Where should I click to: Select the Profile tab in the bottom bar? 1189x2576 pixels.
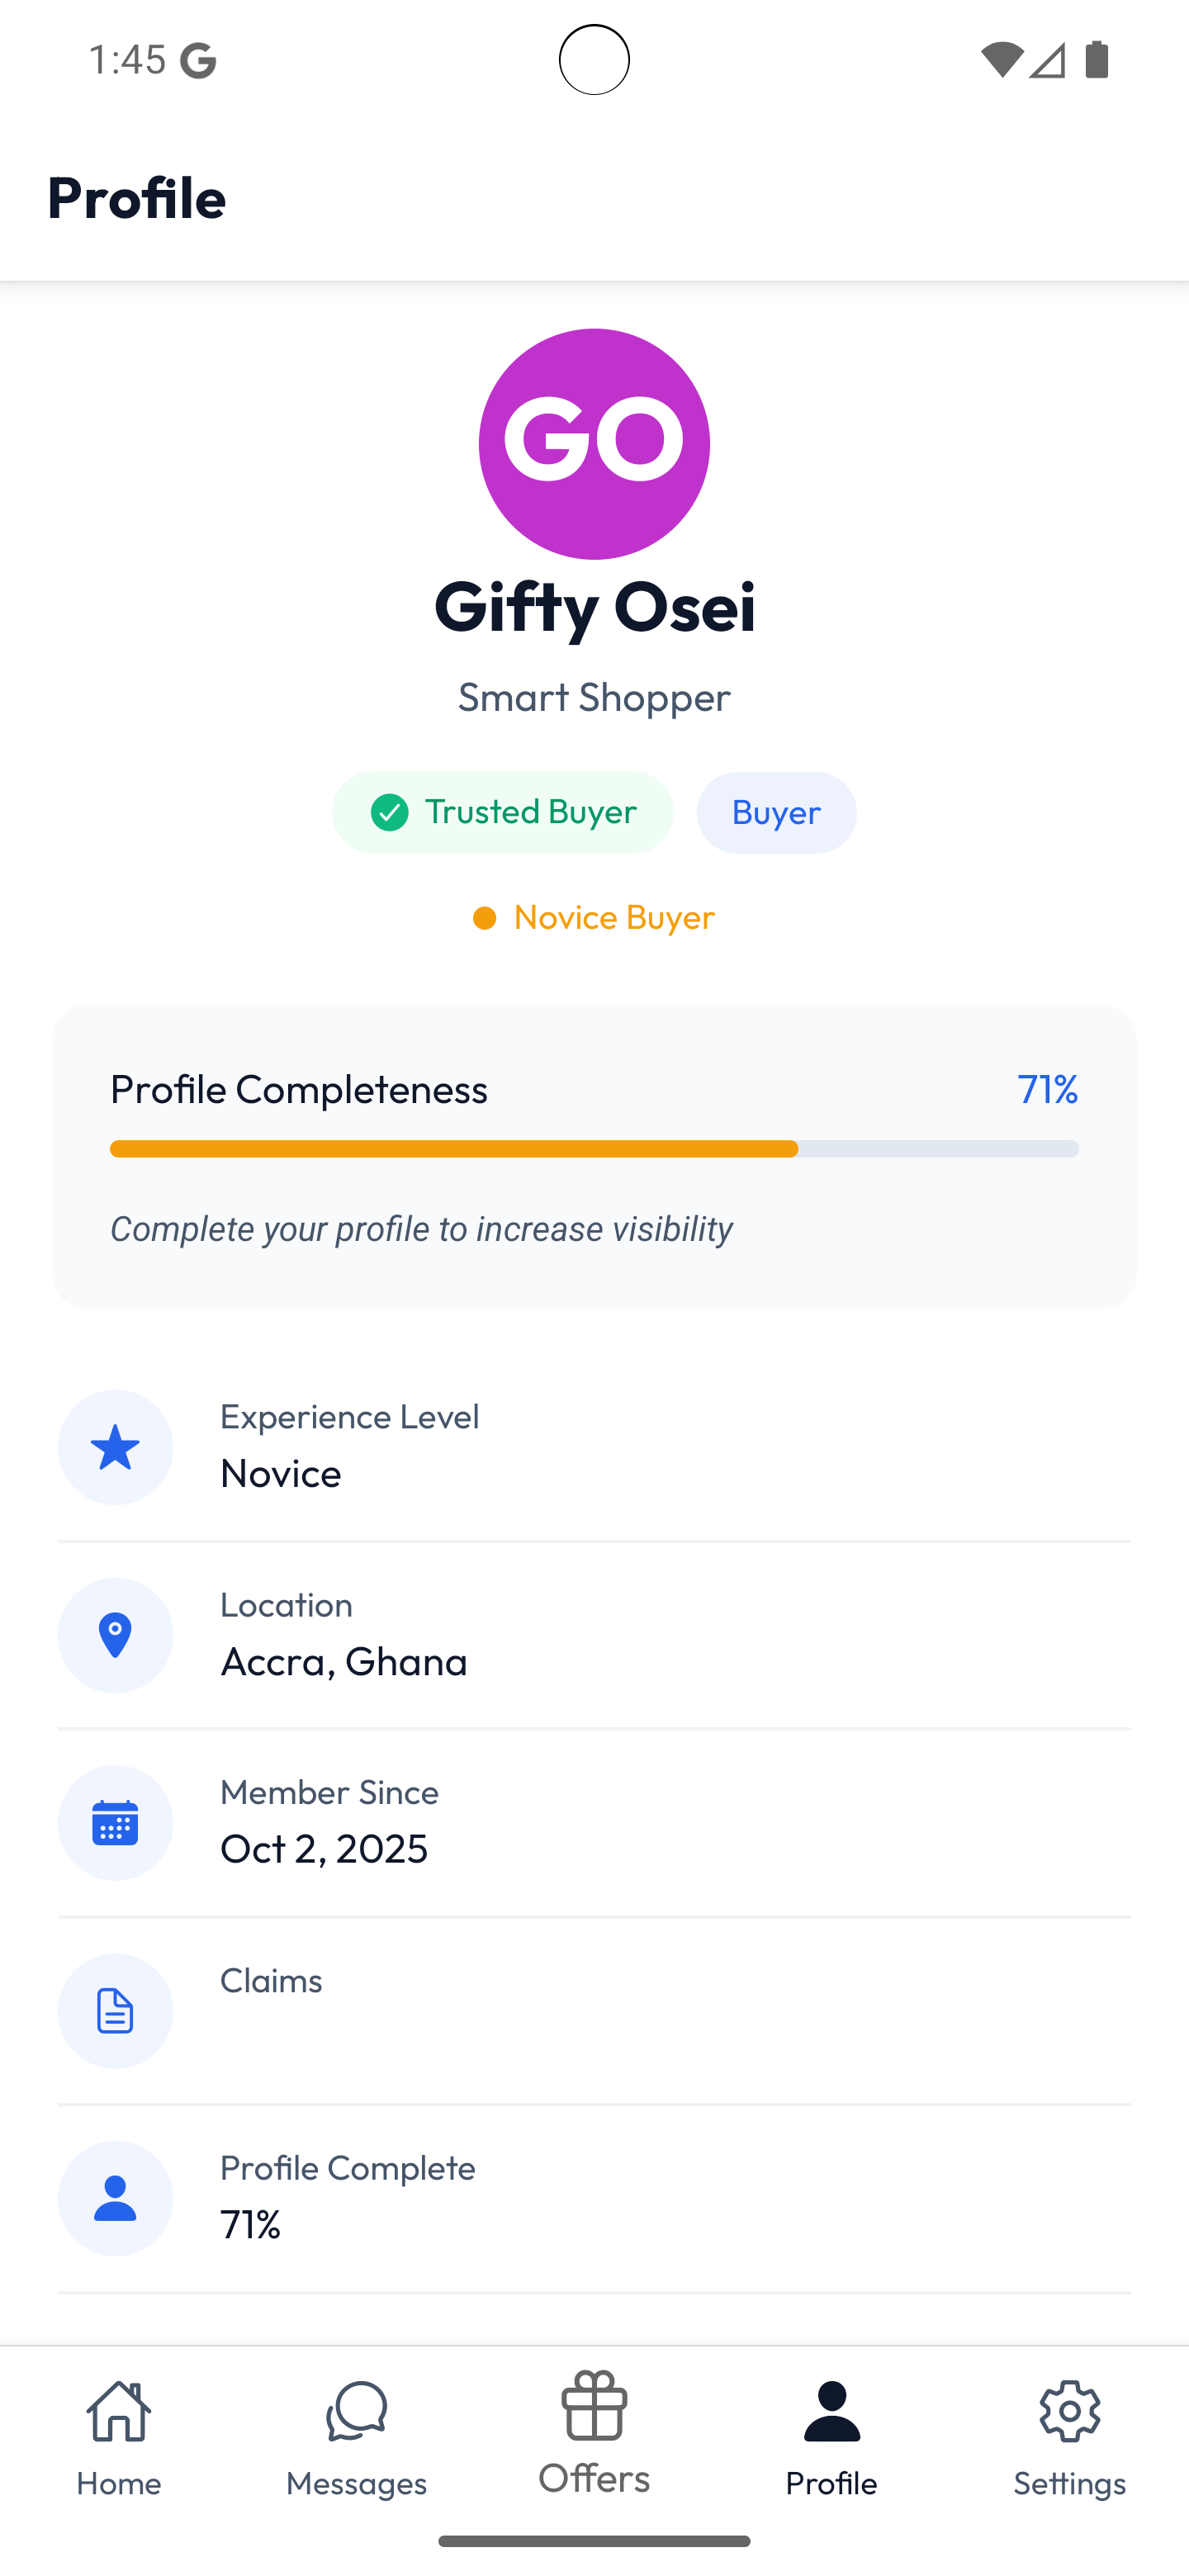click(x=832, y=2437)
